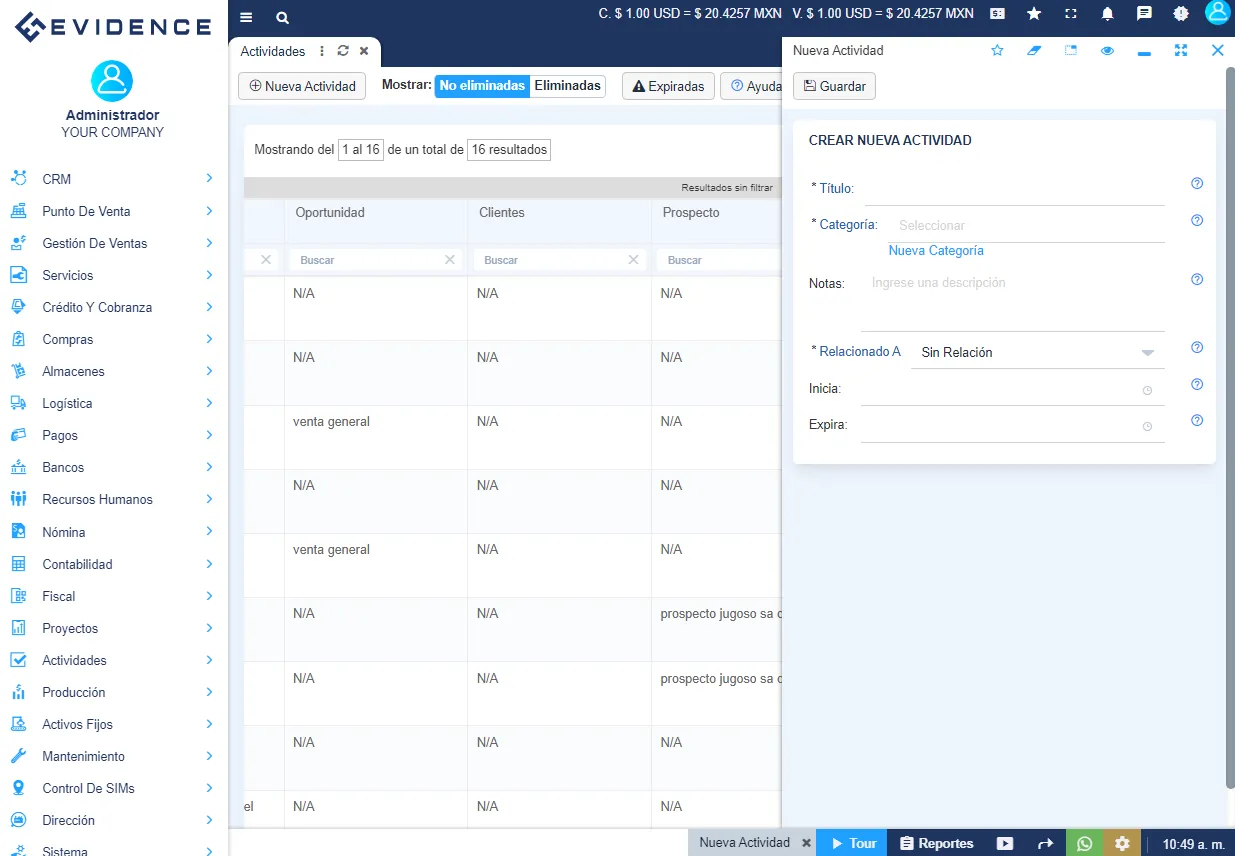Click the Nueva Actividad button
This screenshot has height=856, width=1235.
click(x=301, y=86)
